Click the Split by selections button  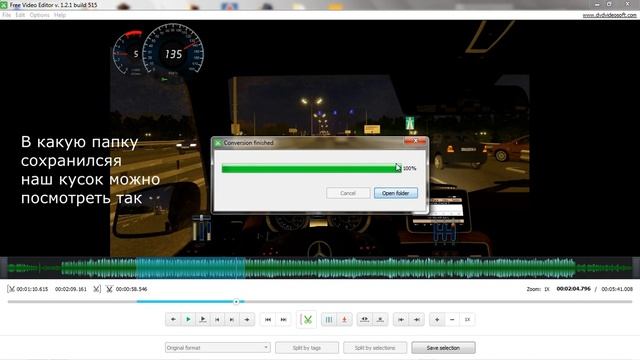point(375,348)
